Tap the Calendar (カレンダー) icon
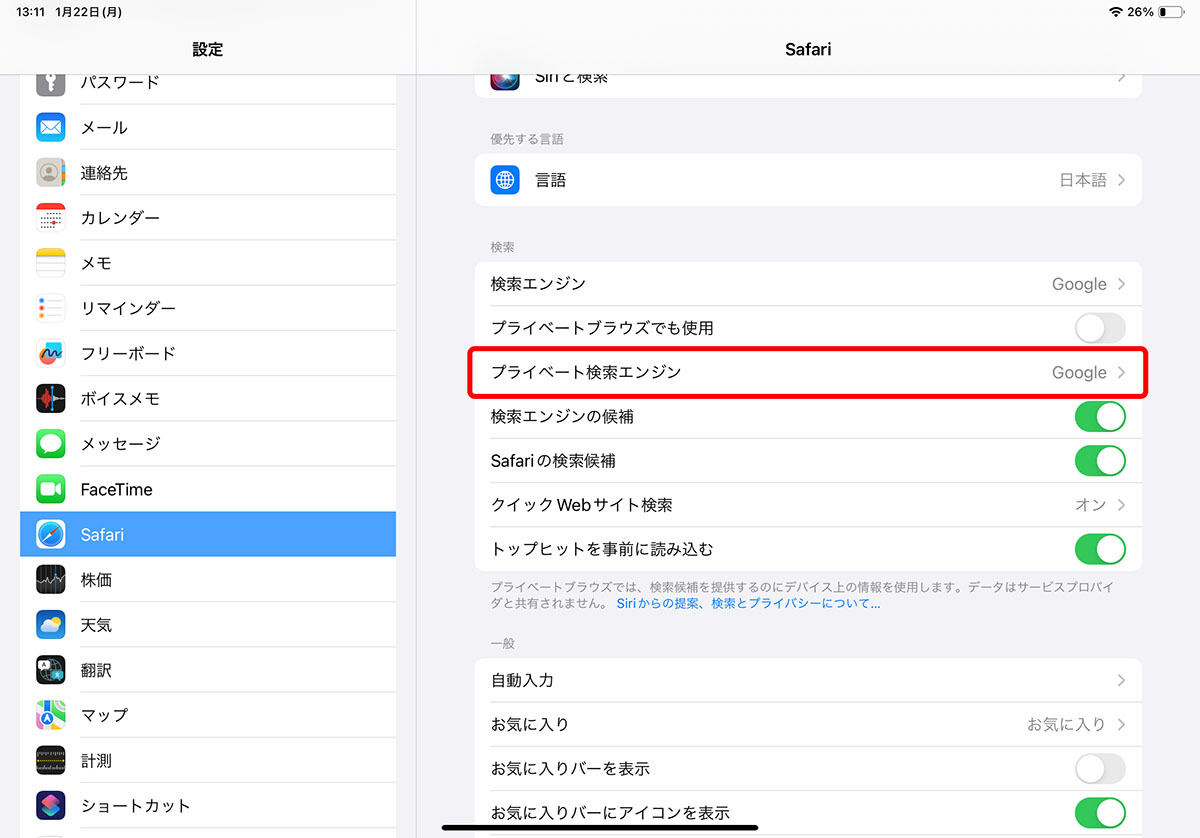The width and height of the screenshot is (1200, 838). click(x=51, y=217)
